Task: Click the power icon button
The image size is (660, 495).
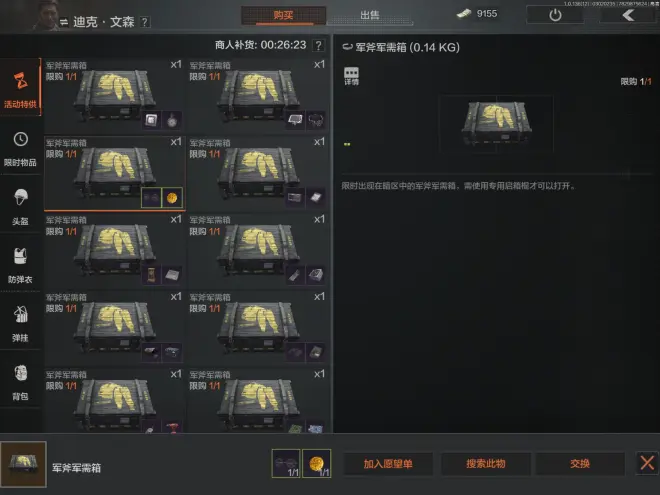Action: pyautogui.click(x=555, y=15)
